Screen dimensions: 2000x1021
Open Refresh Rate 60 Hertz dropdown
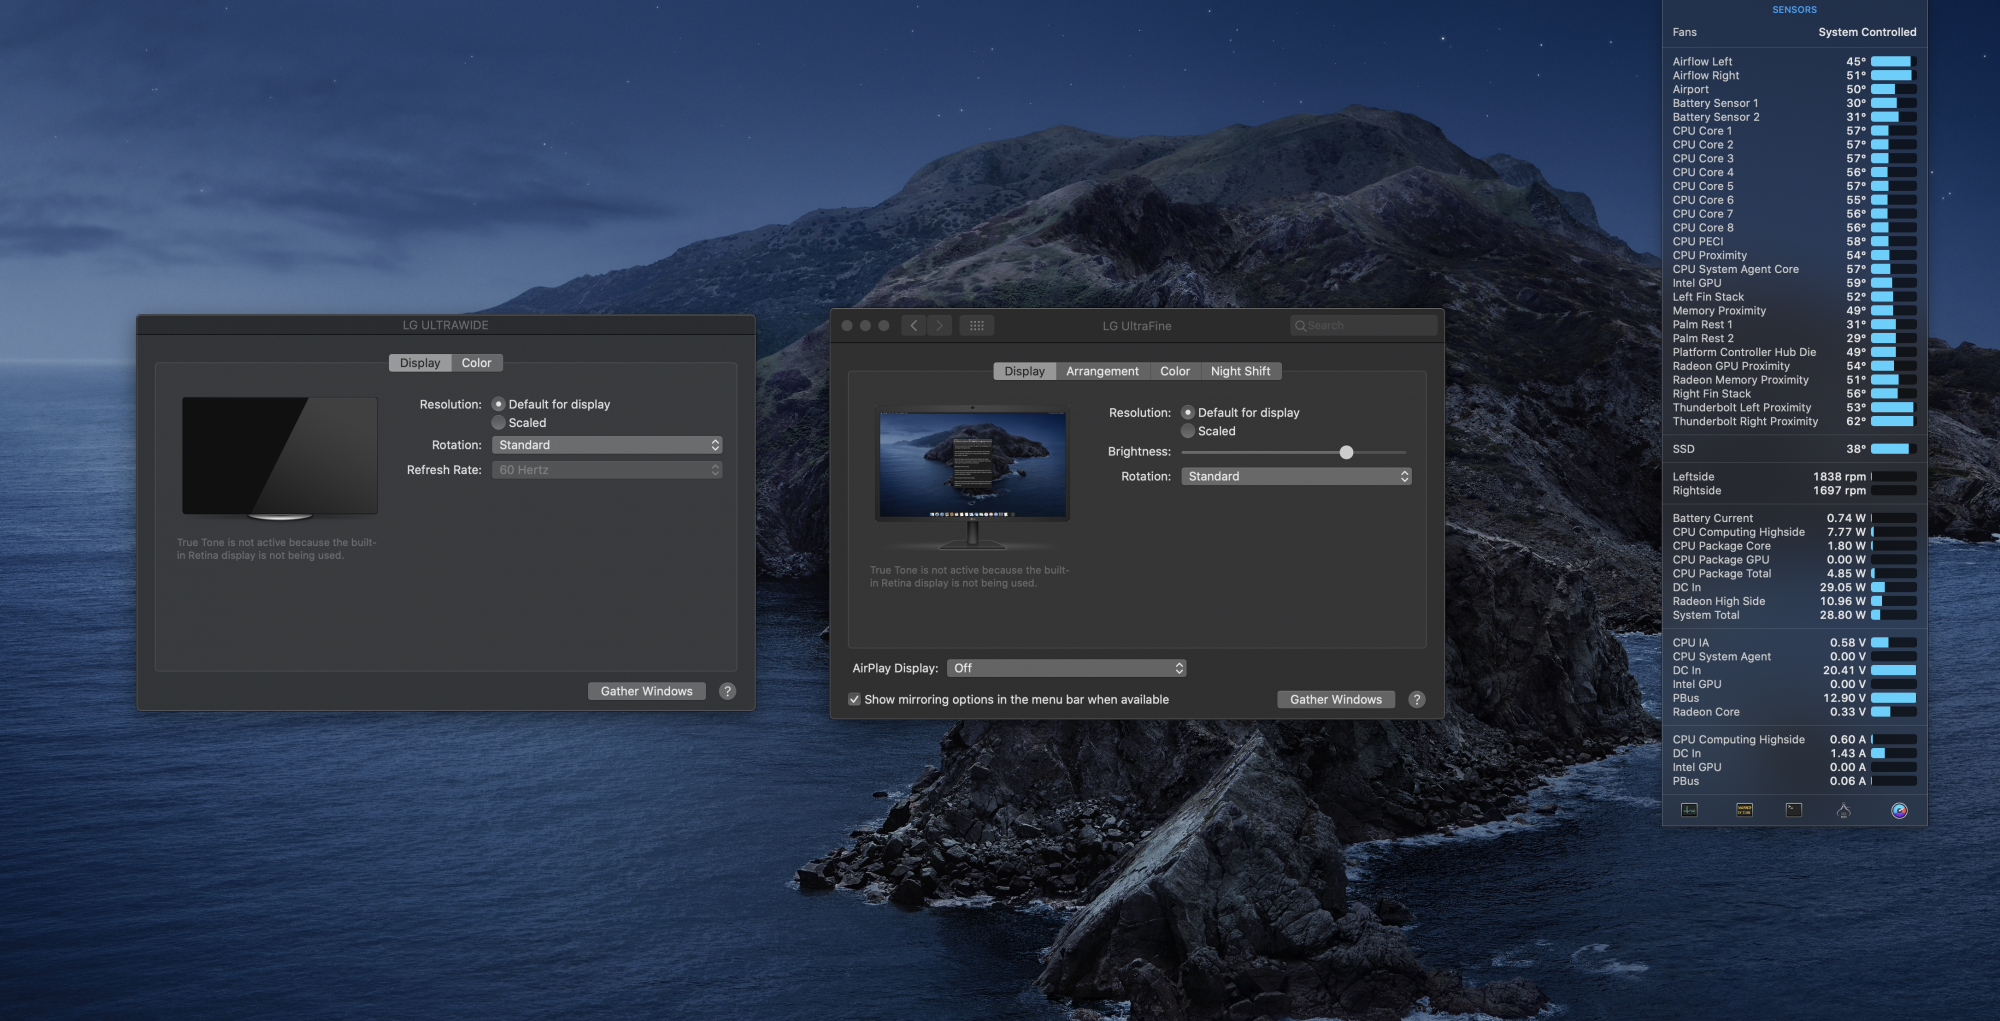(607, 470)
